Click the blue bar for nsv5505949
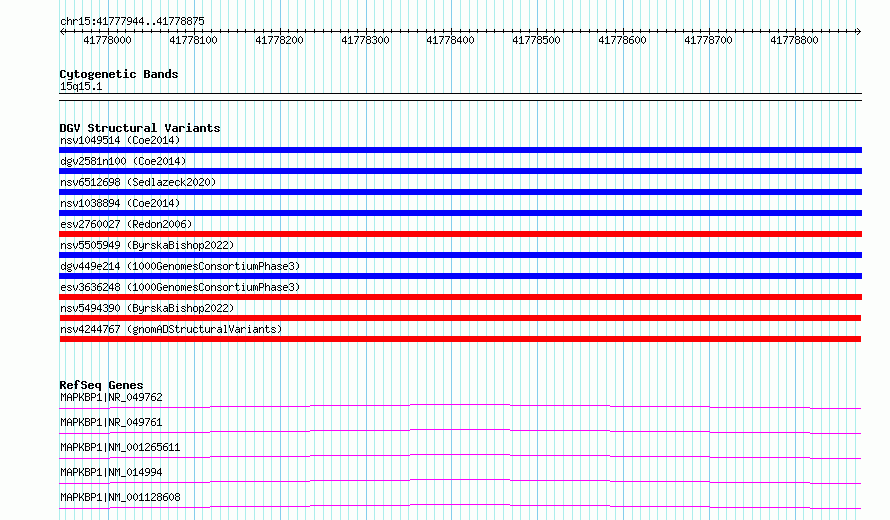 coord(460,255)
